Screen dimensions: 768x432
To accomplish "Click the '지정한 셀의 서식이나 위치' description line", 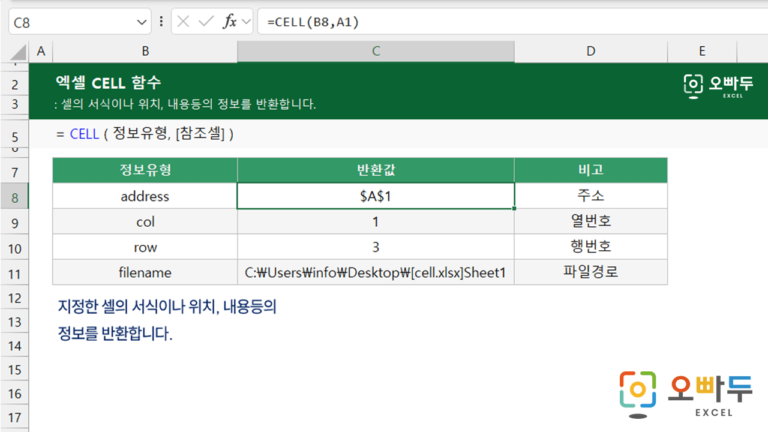I will click(x=167, y=307).
